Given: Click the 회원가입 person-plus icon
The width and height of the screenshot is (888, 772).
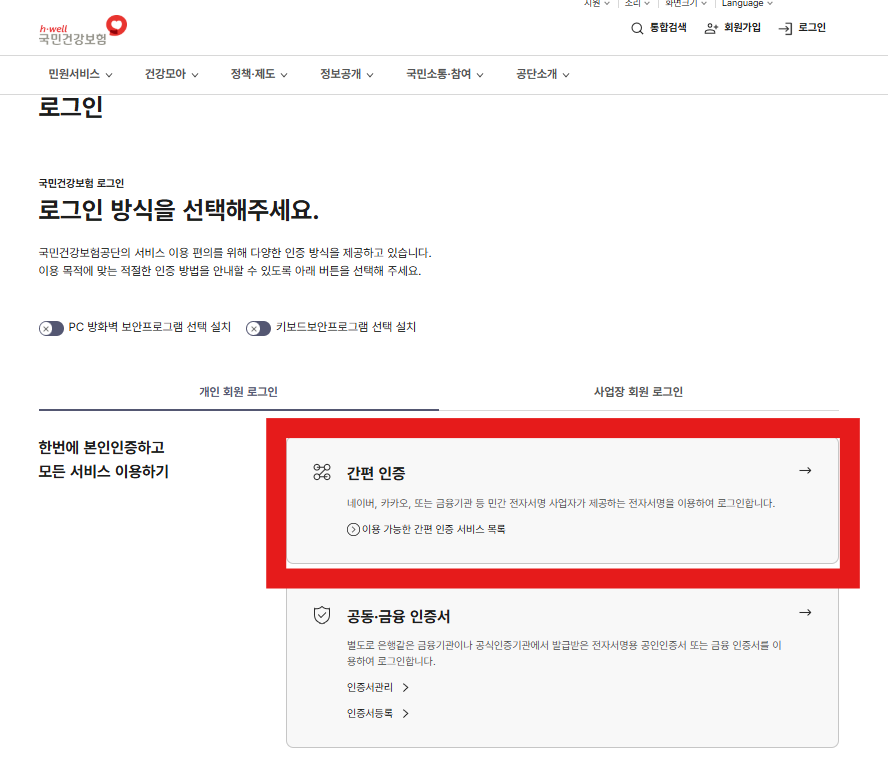Looking at the screenshot, I should (711, 28).
